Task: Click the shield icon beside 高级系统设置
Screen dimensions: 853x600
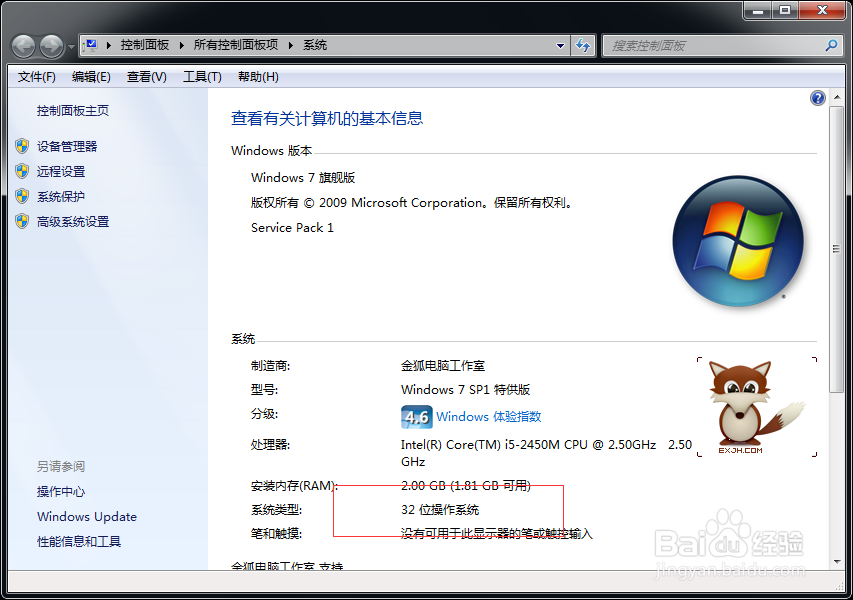Action: (x=22, y=221)
